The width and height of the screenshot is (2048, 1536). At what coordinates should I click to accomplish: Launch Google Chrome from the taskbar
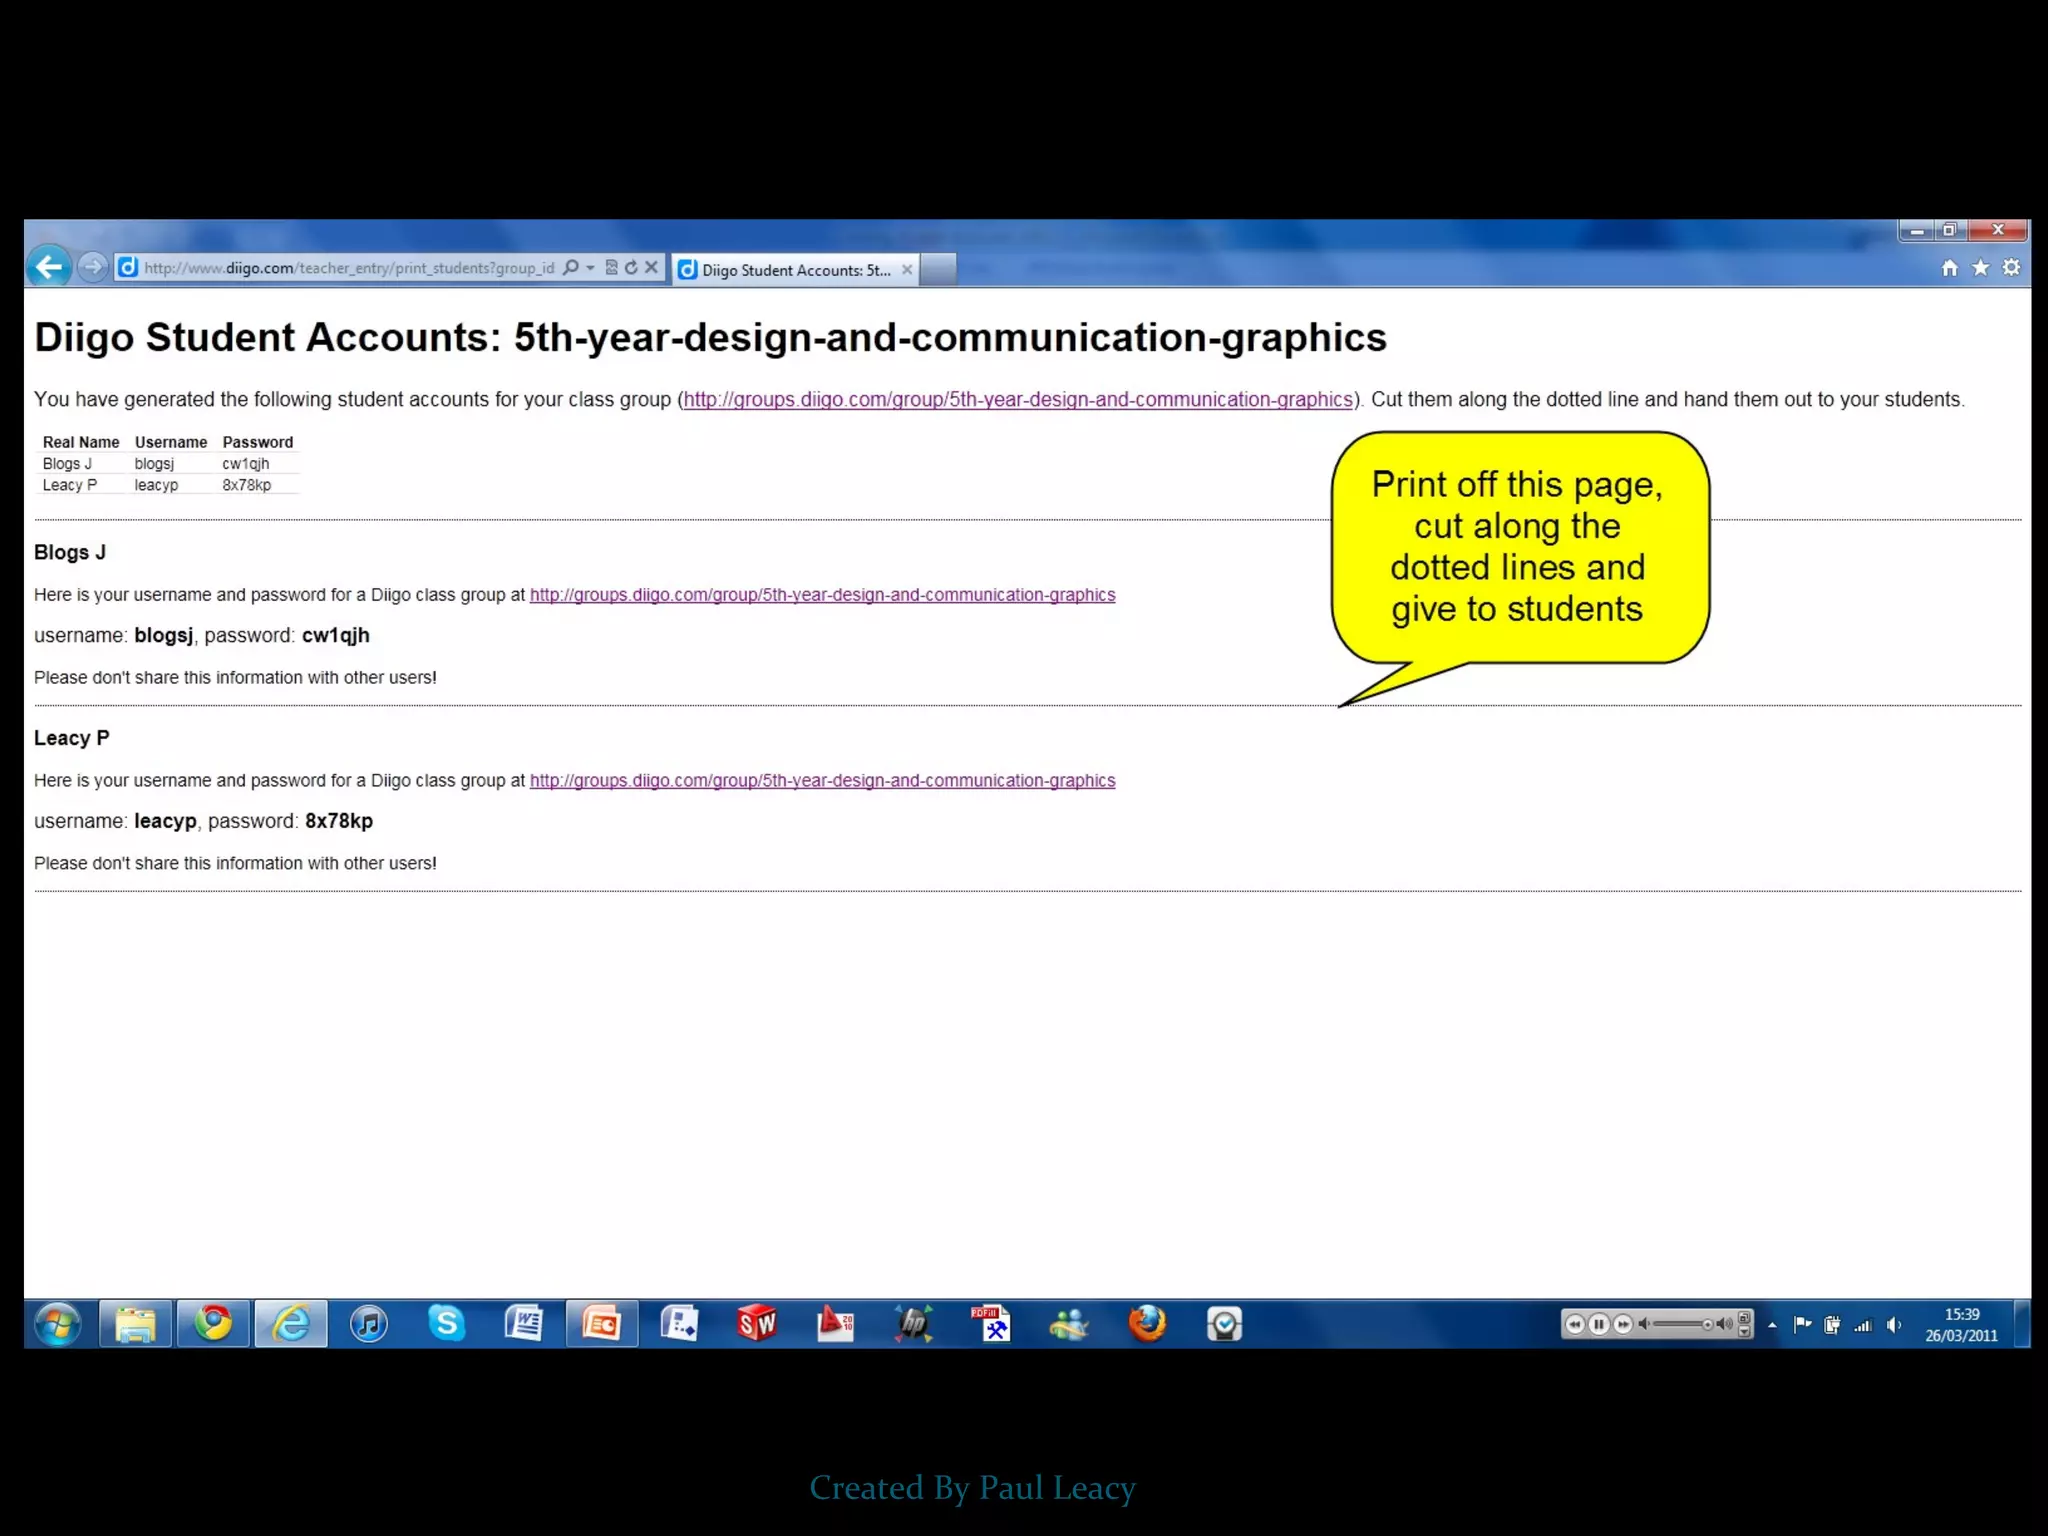(213, 1325)
